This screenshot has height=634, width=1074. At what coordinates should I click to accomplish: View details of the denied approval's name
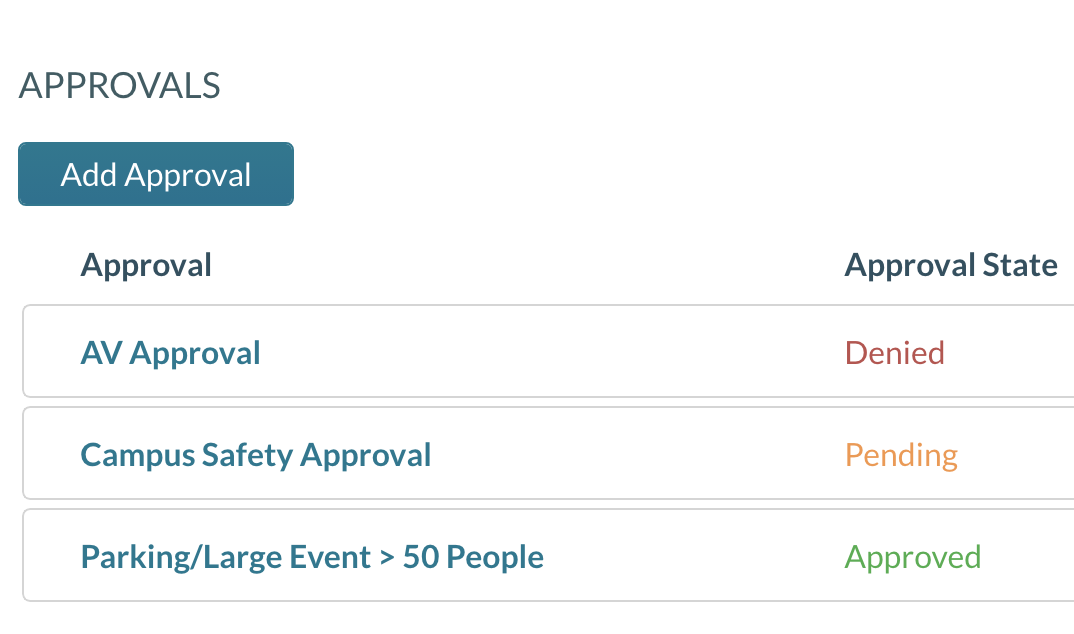(170, 353)
